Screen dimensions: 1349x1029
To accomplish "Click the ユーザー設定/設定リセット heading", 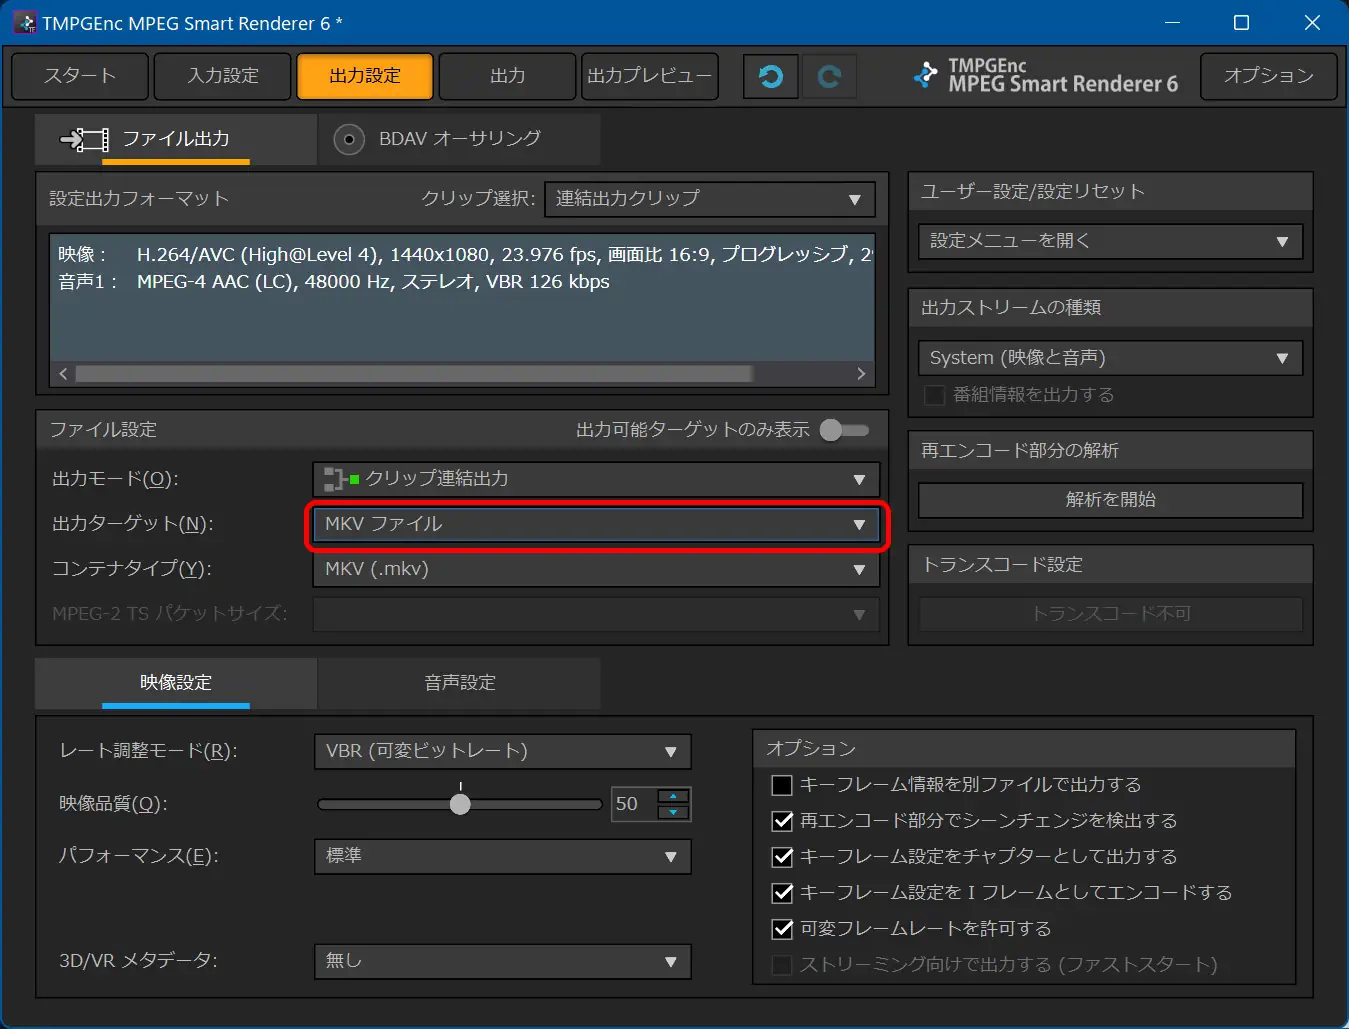I will click(1033, 192).
